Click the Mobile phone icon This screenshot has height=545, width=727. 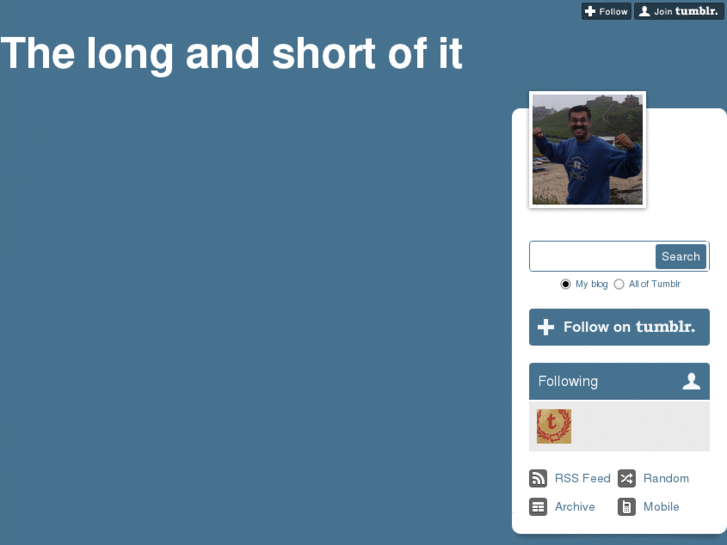[626, 507]
